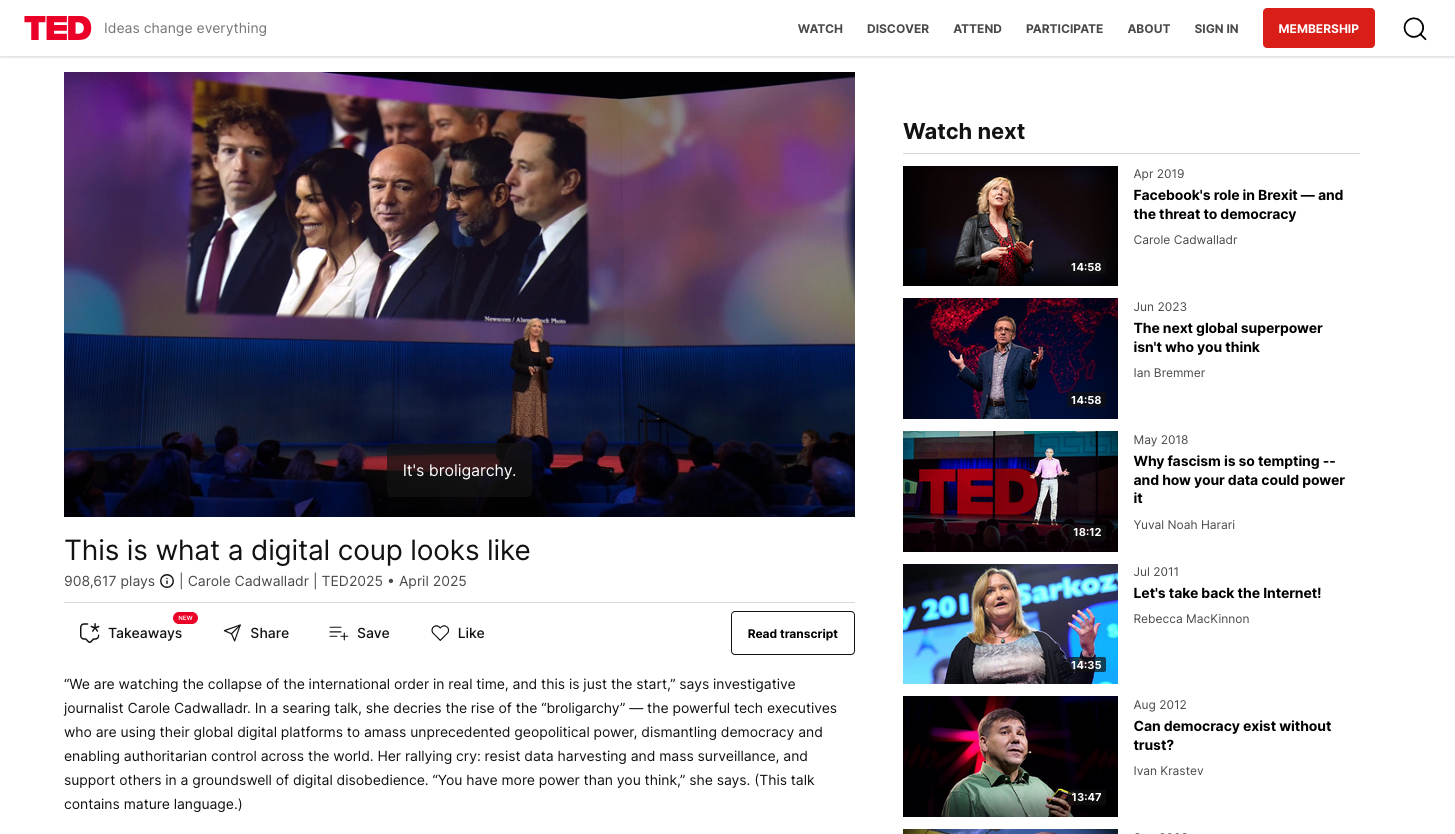Open search with the magnifier icon
The image size is (1455, 834).
coord(1415,28)
